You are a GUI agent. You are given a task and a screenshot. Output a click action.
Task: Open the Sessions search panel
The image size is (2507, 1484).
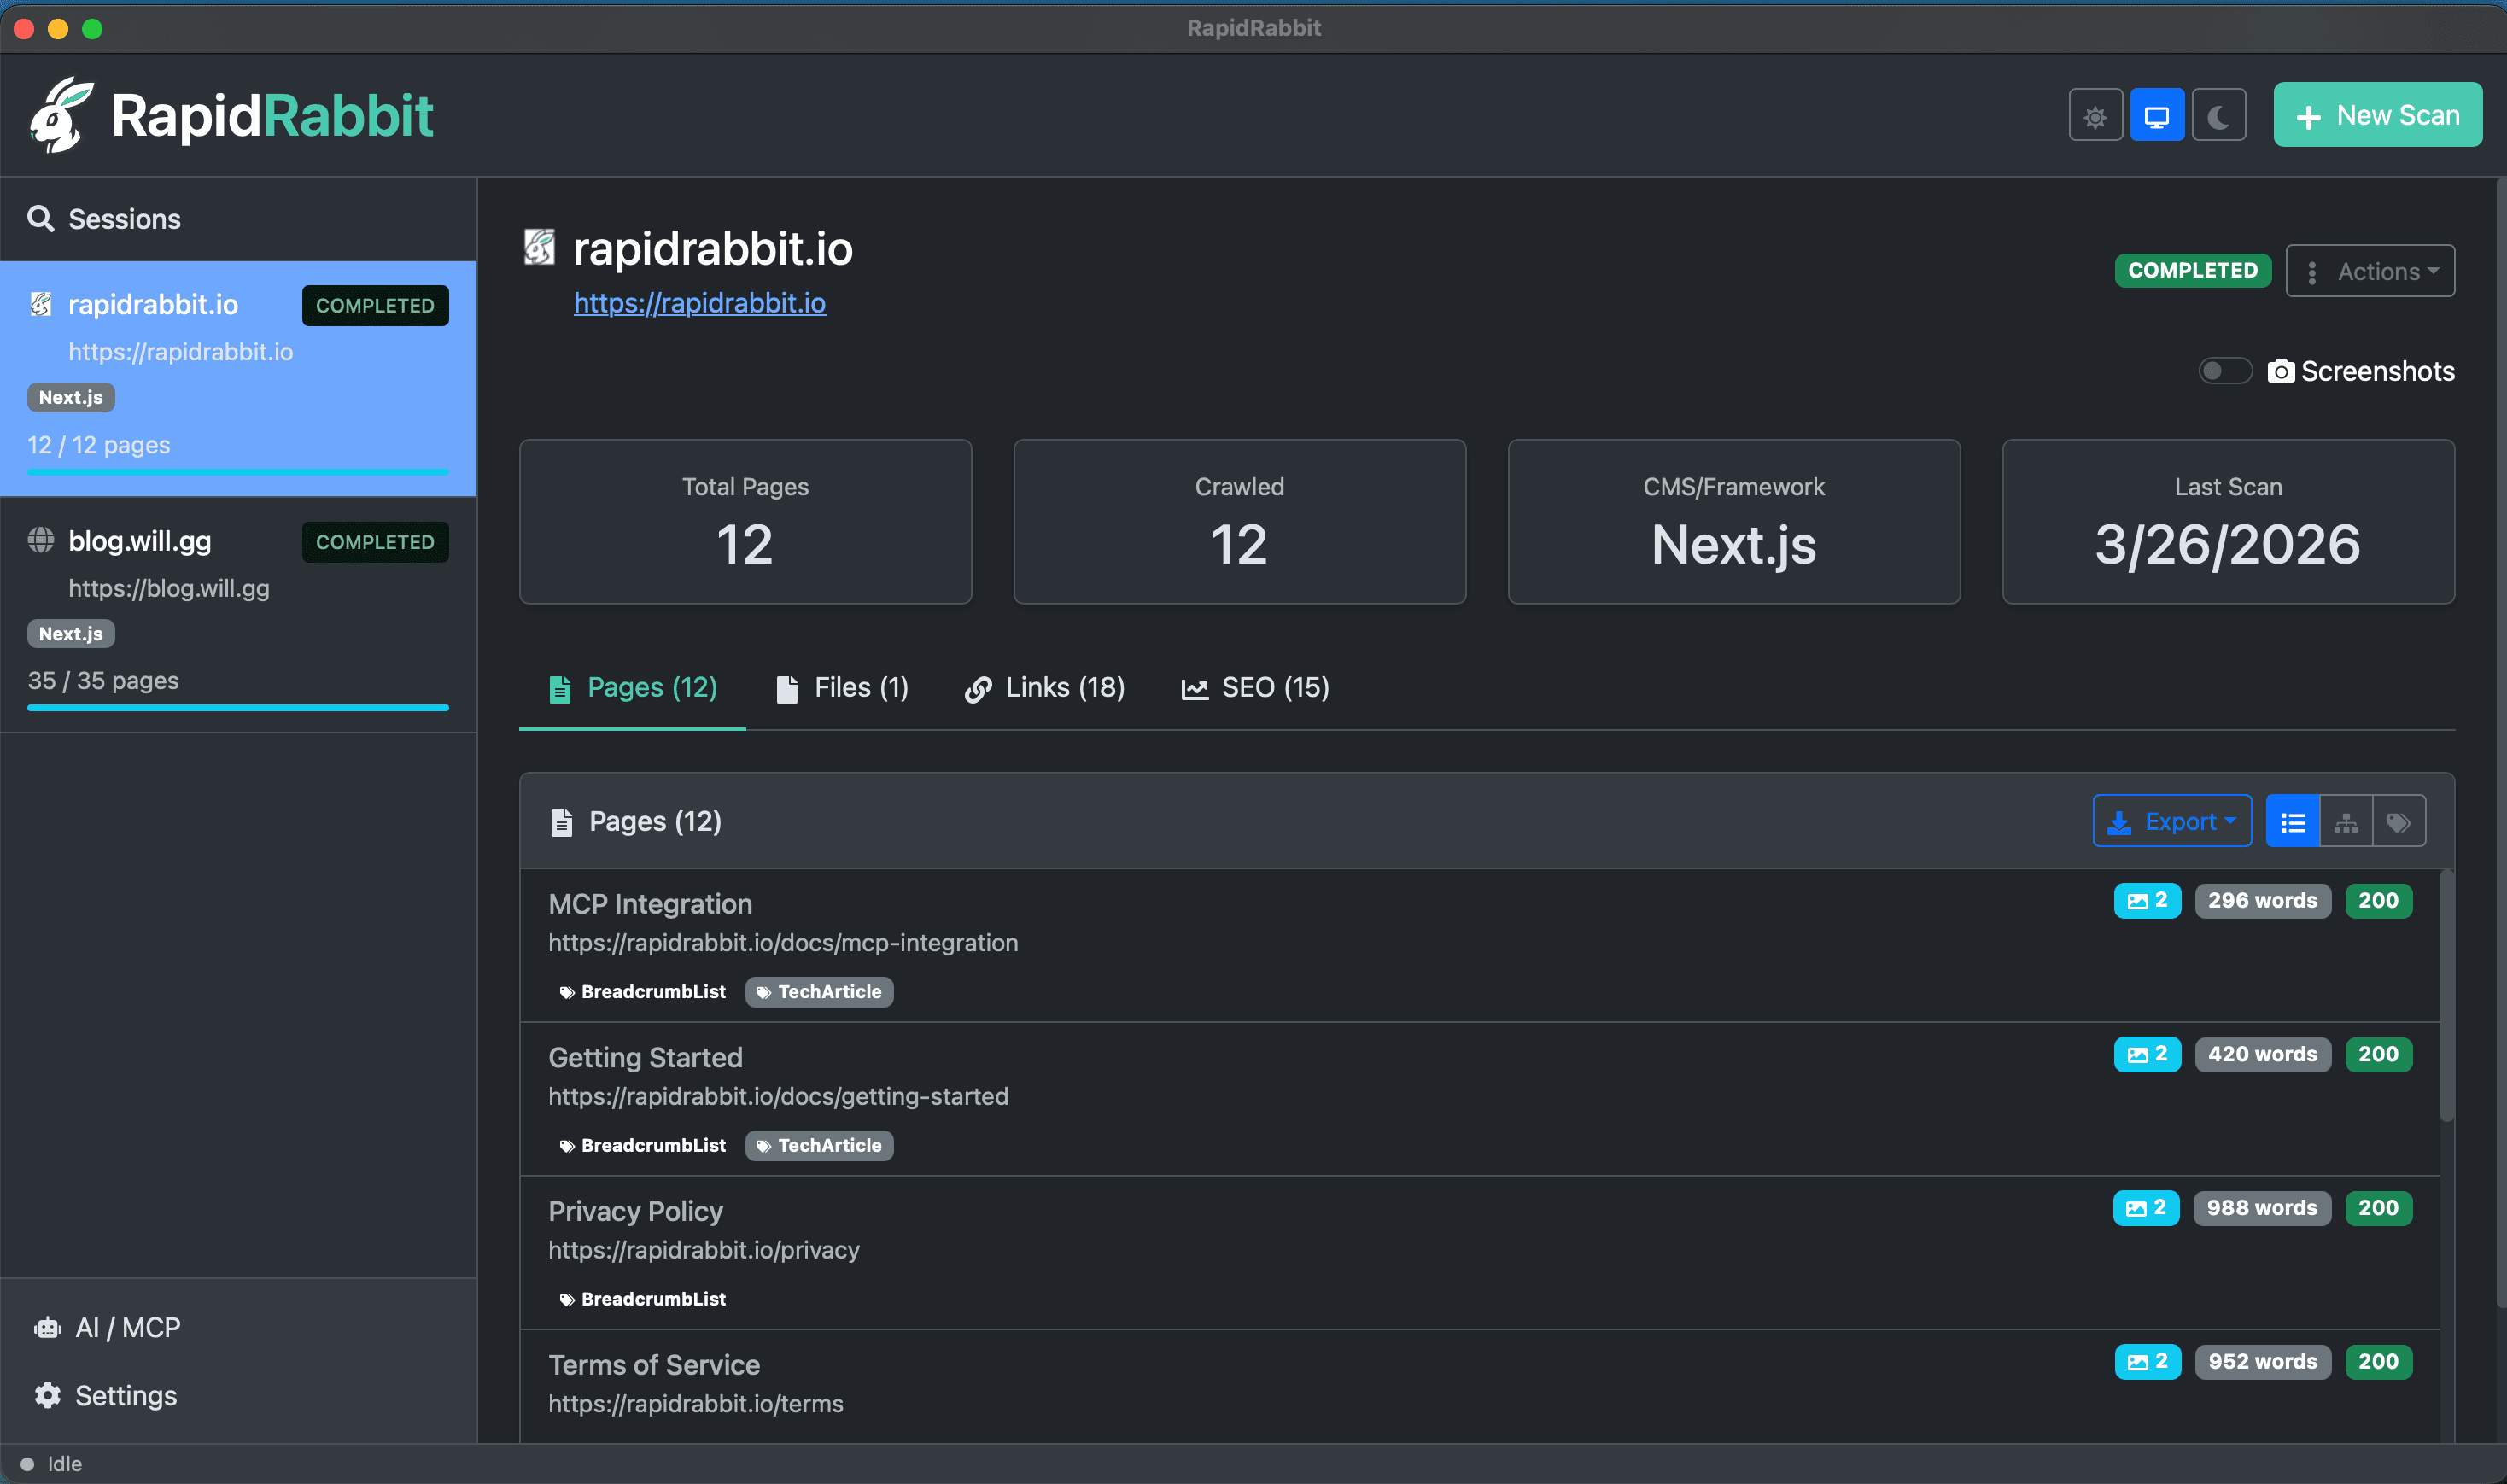pos(124,218)
